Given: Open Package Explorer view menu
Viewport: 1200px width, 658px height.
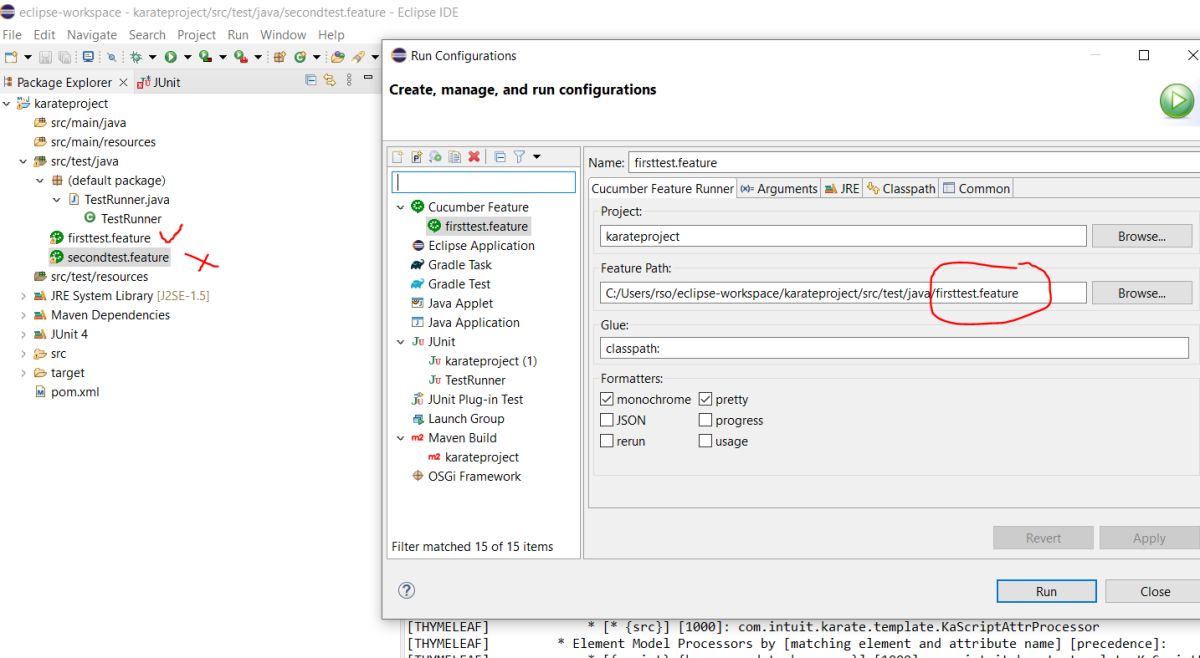Looking at the screenshot, I should point(349,80).
